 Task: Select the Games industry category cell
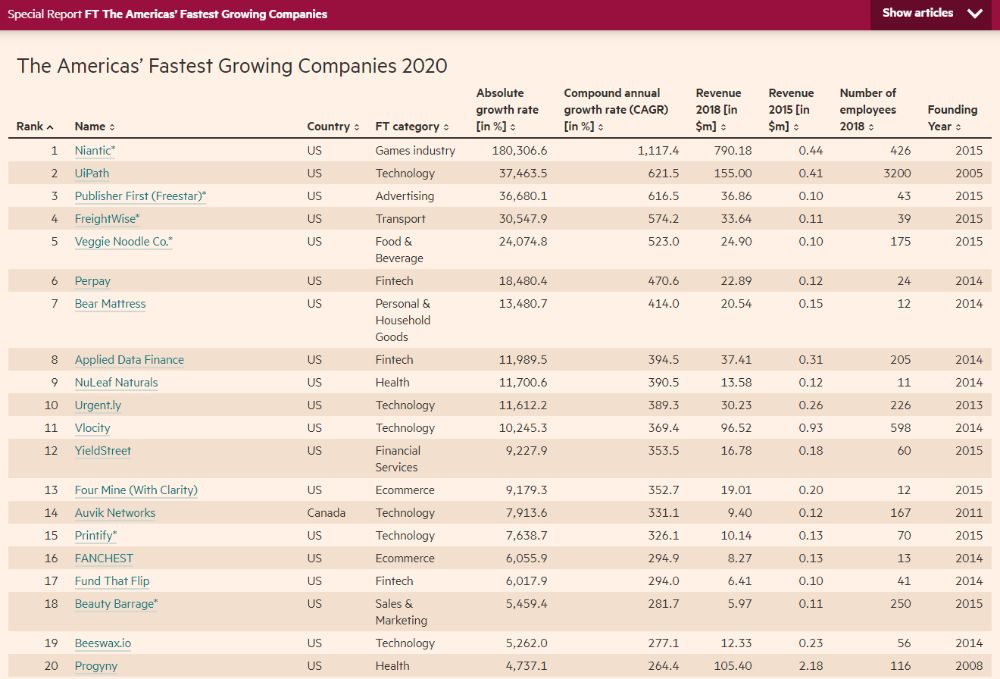[x=415, y=150]
